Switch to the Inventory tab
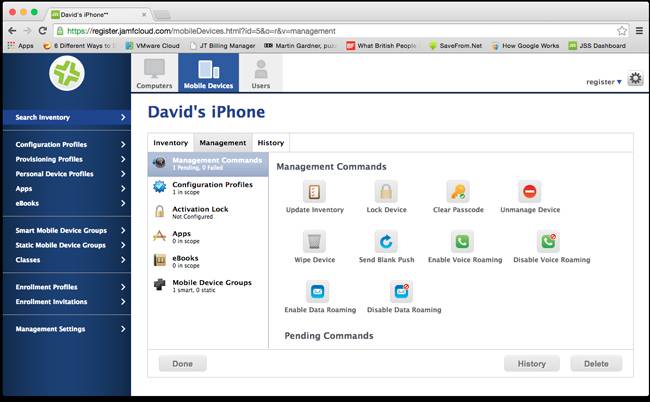 pyautogui.click(x=170, y=143)
